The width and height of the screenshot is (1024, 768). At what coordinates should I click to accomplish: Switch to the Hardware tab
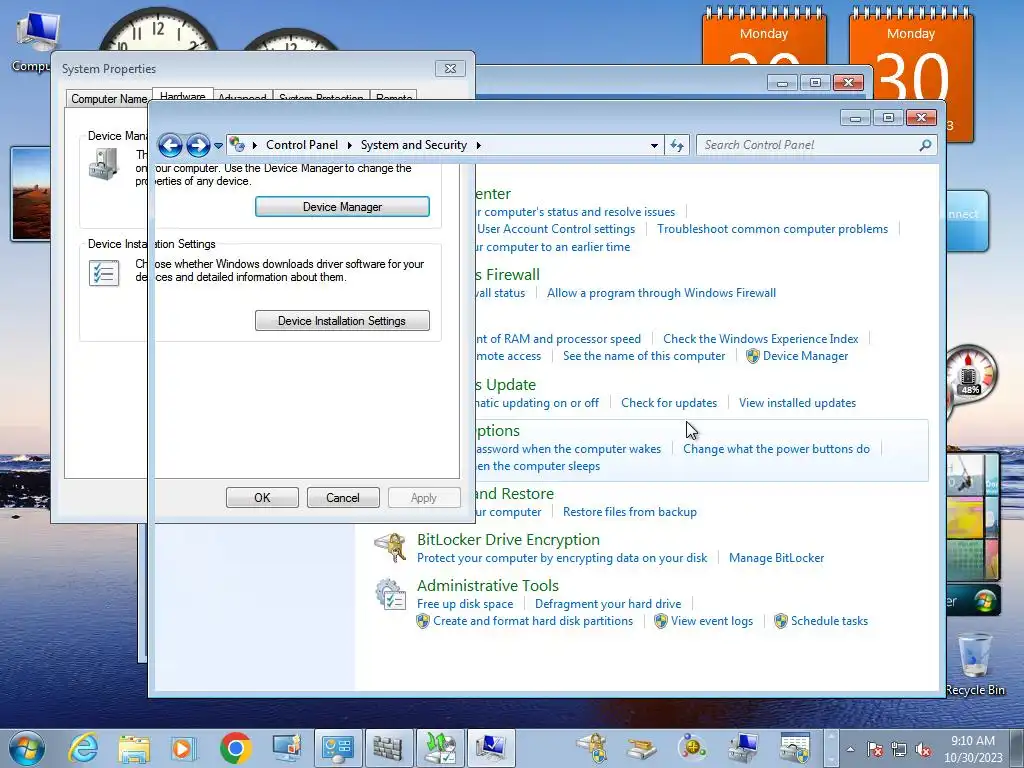[x=182, y=95]
